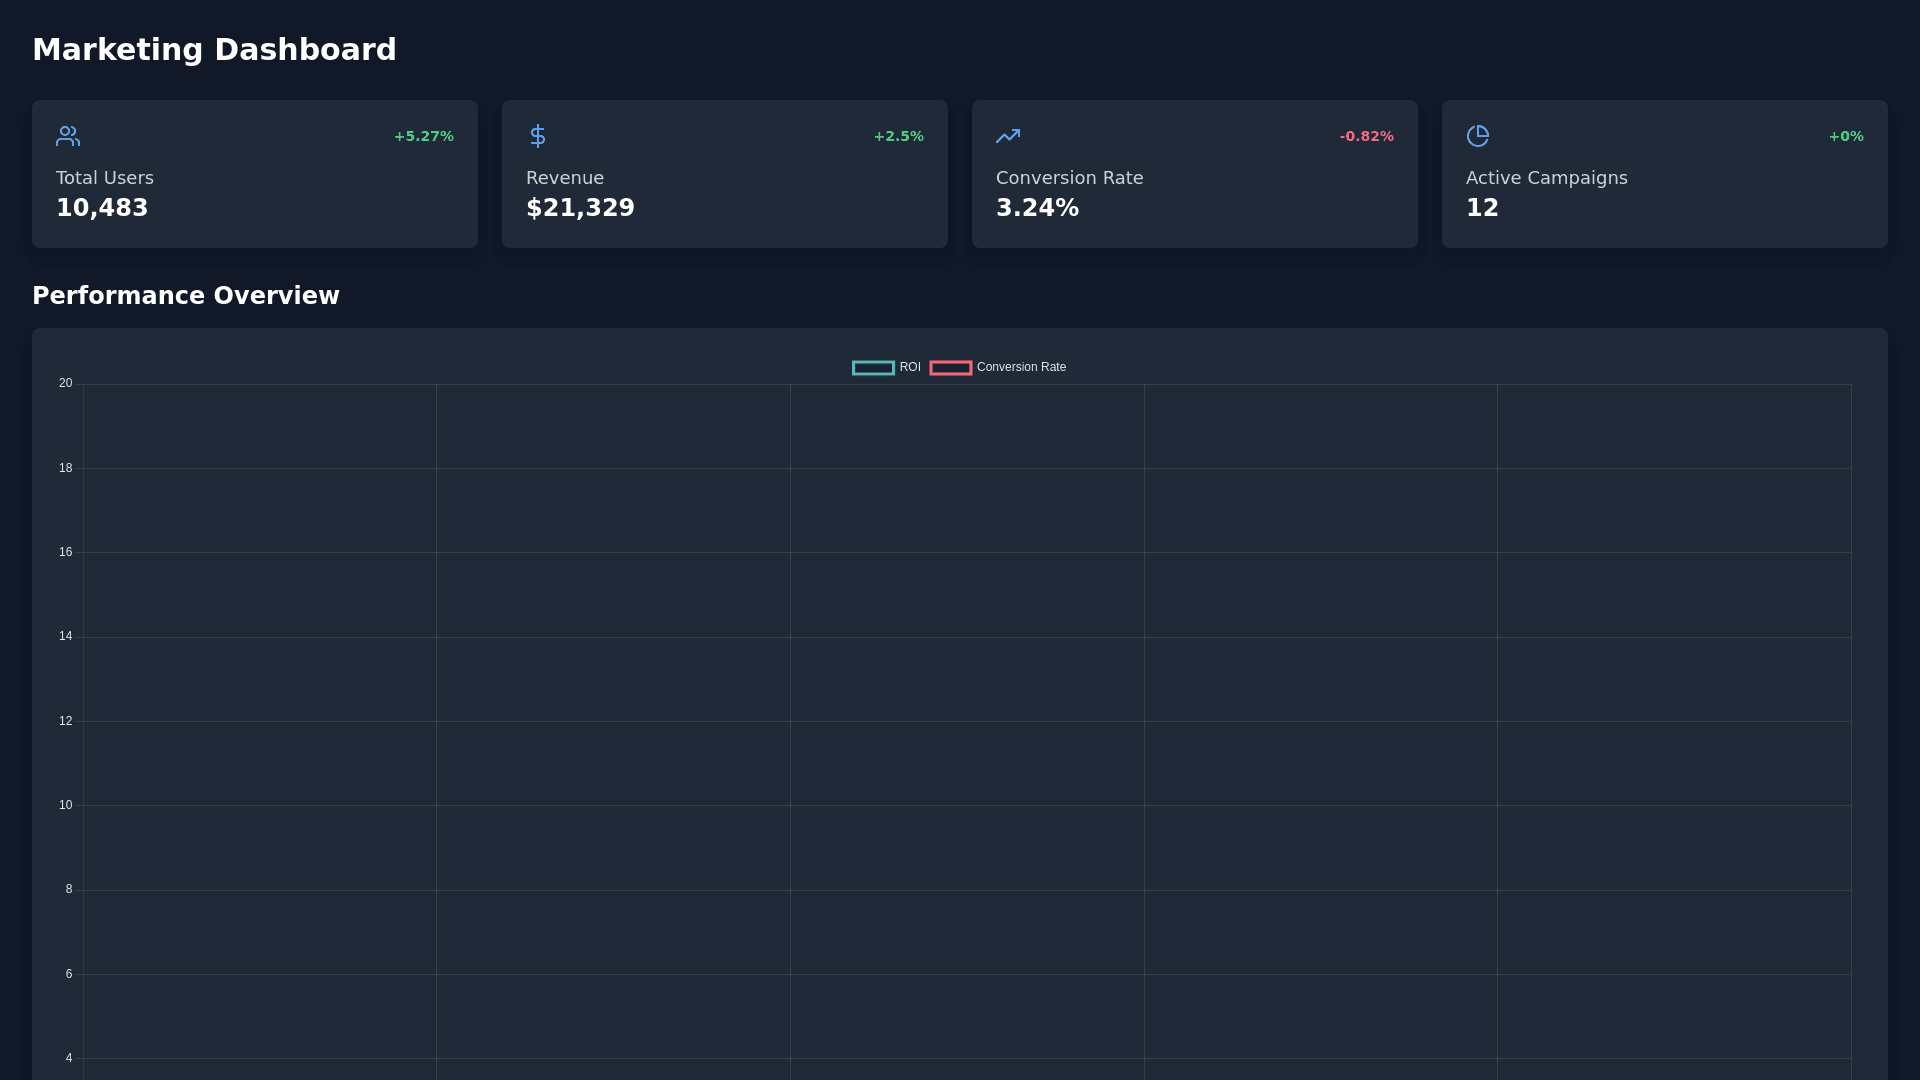Click the Total Users people icon
The width and height of the screenshot is (1920, 1080).
click(x=68, y=136)
